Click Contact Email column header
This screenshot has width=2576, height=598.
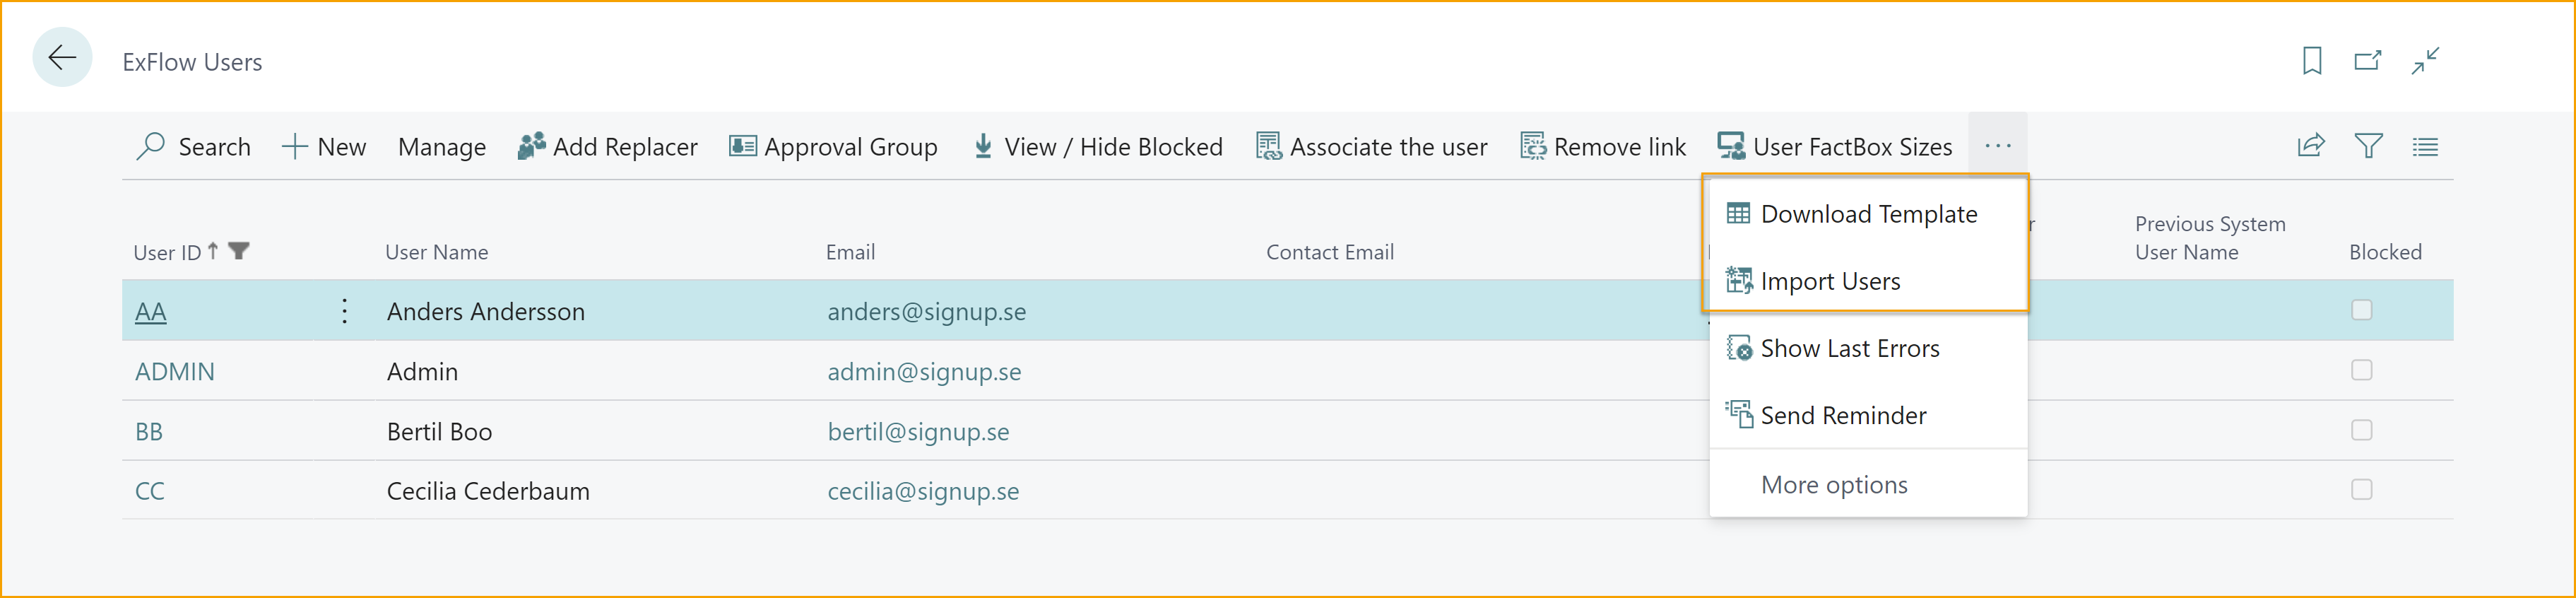coord(1329,252)
